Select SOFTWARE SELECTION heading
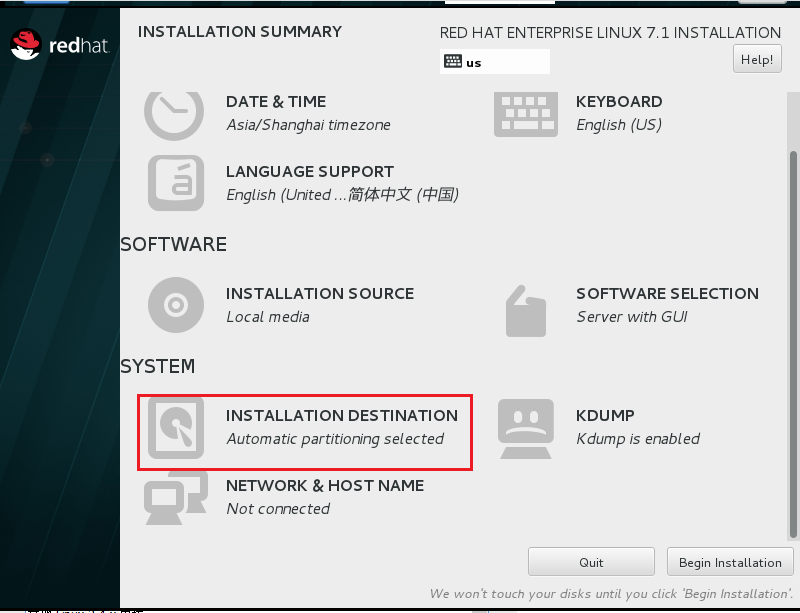The height and width of the screenshot is (613, 800). click(667, 293)
